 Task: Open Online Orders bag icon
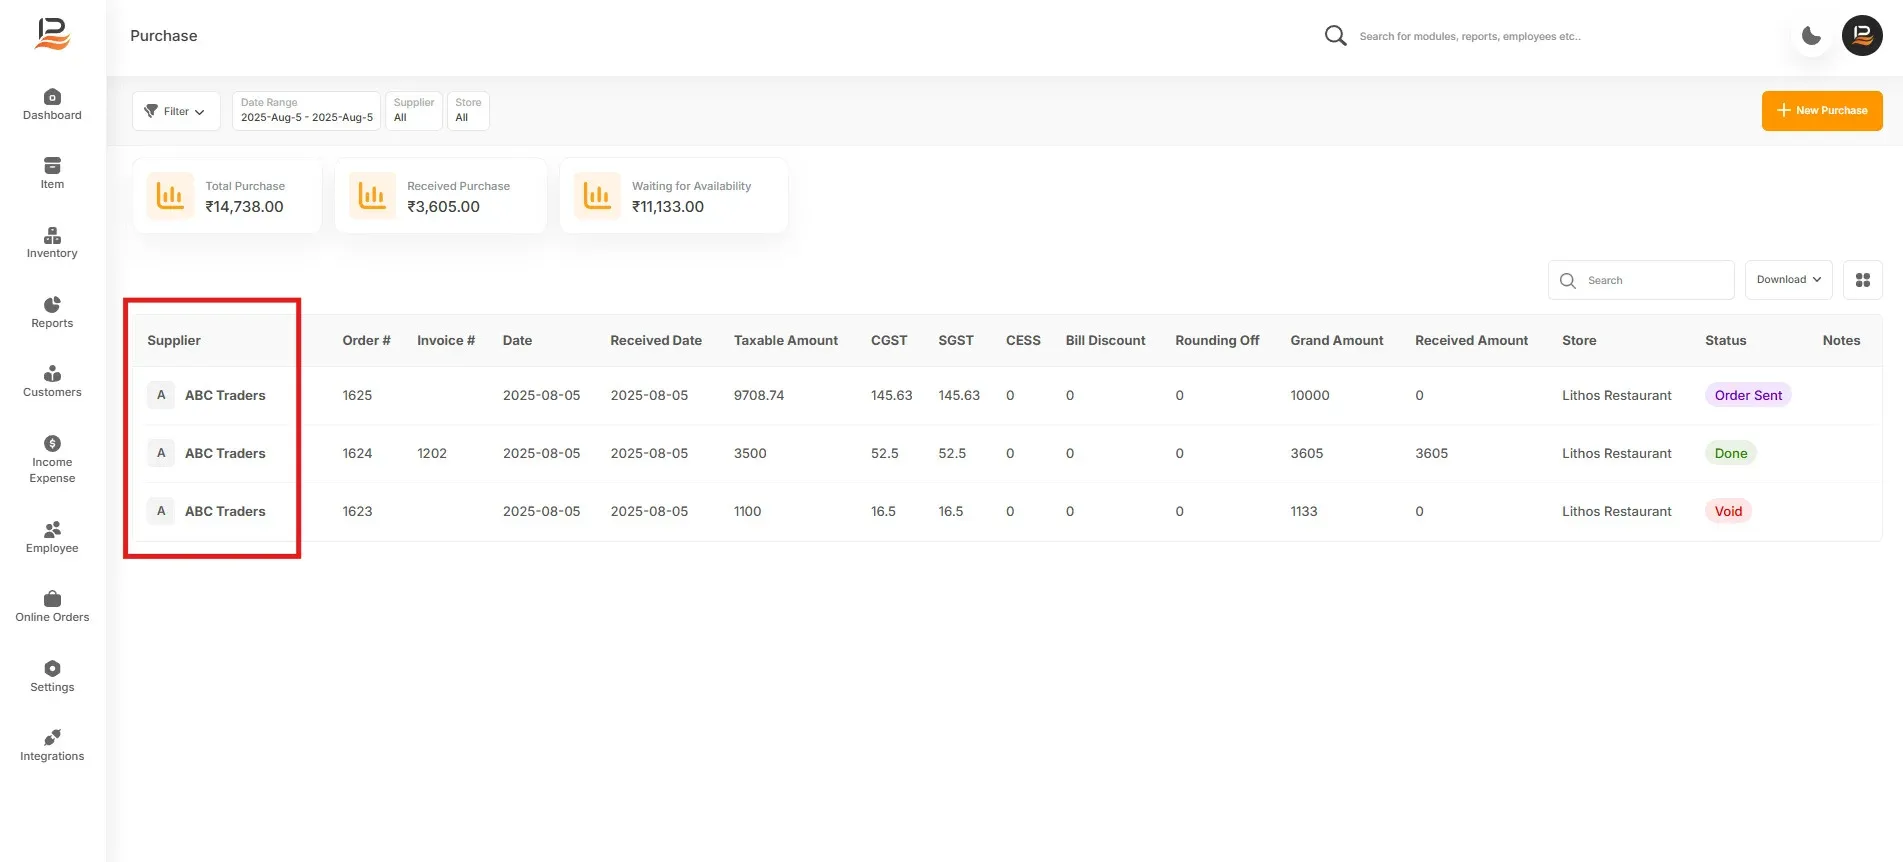point(52,598)
